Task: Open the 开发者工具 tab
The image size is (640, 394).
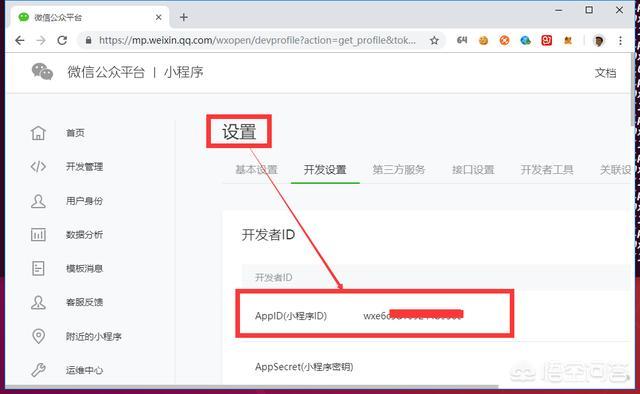Action: pyautogui.click(x=547, y=169)
